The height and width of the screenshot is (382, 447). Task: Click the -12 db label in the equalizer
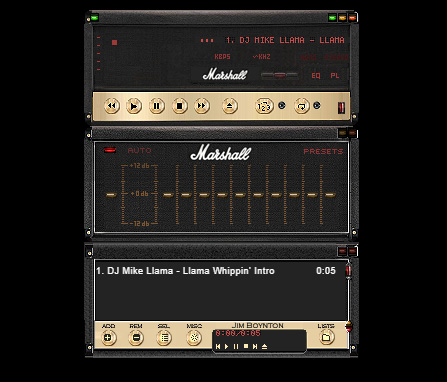tap(139, 224)
